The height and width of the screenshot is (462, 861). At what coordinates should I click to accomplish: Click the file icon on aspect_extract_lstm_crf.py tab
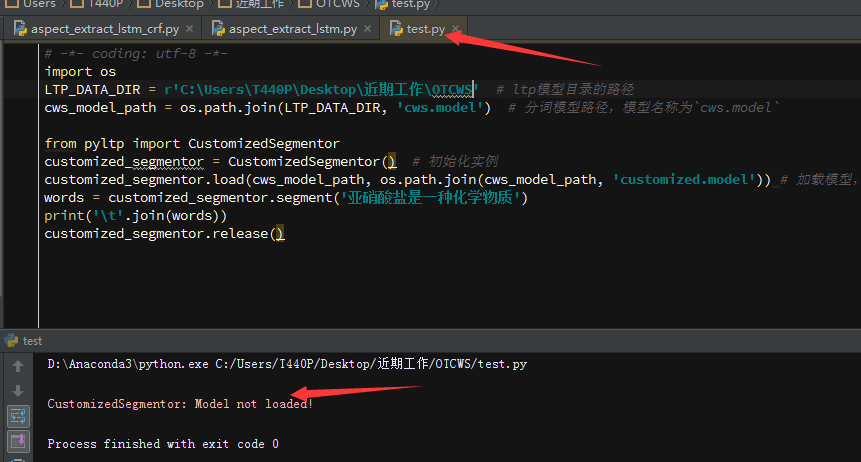20,29
